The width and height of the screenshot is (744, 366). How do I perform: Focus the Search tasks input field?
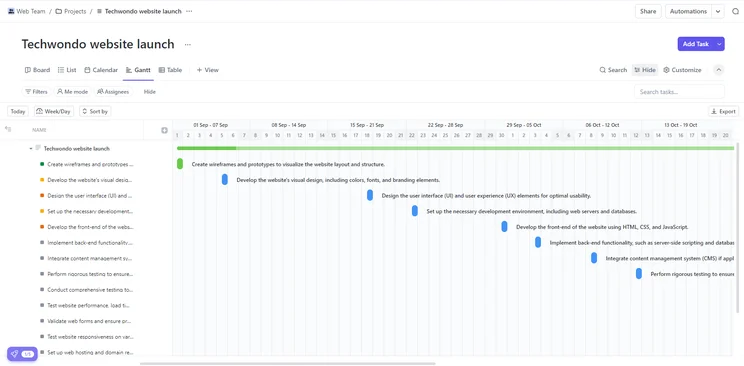click(679, 92)
